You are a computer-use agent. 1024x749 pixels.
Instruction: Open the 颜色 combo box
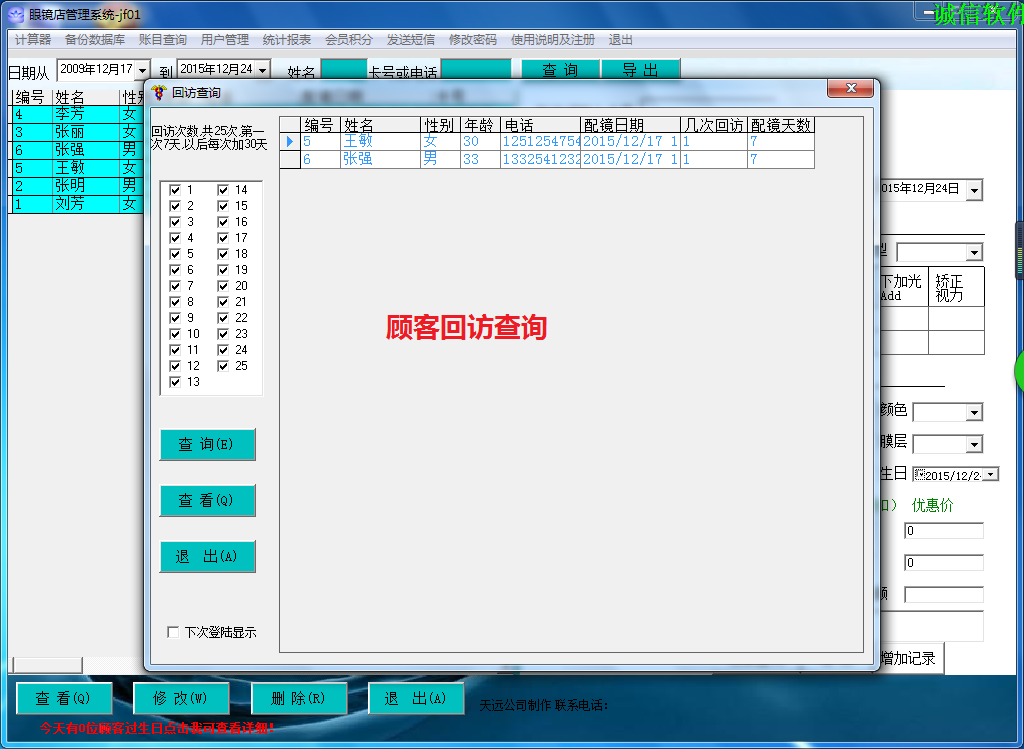(973, 412)
